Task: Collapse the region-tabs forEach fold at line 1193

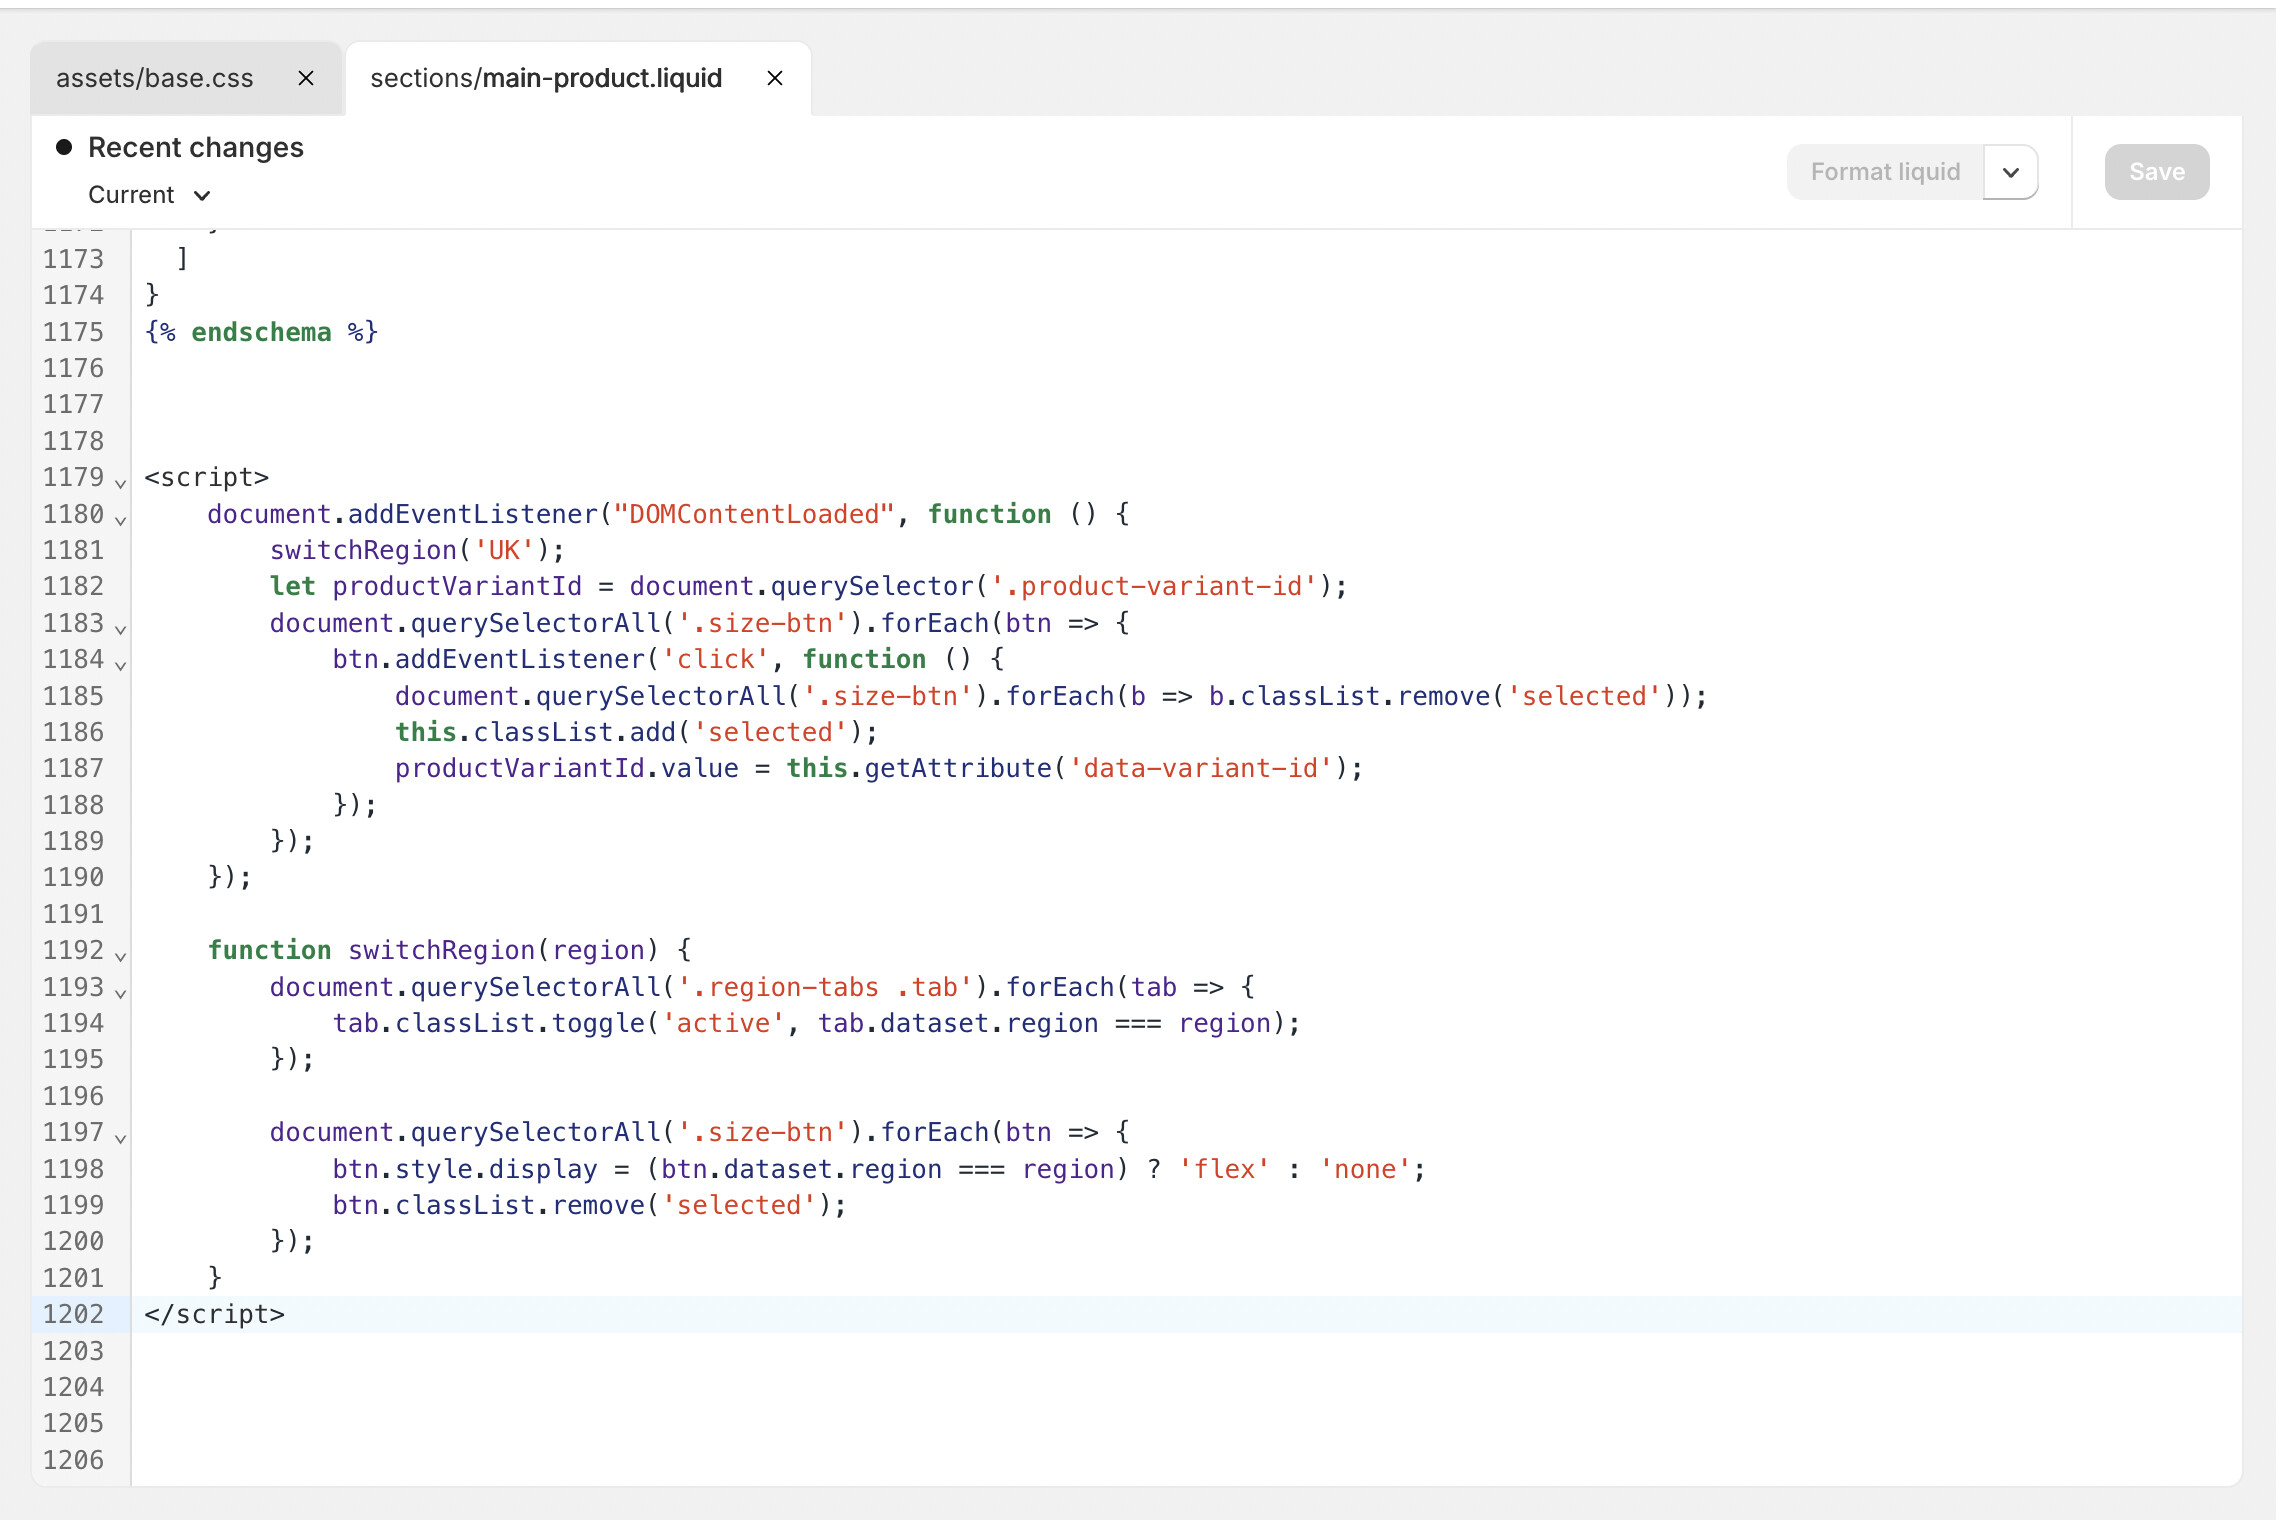Action: [x=120, y=993]
